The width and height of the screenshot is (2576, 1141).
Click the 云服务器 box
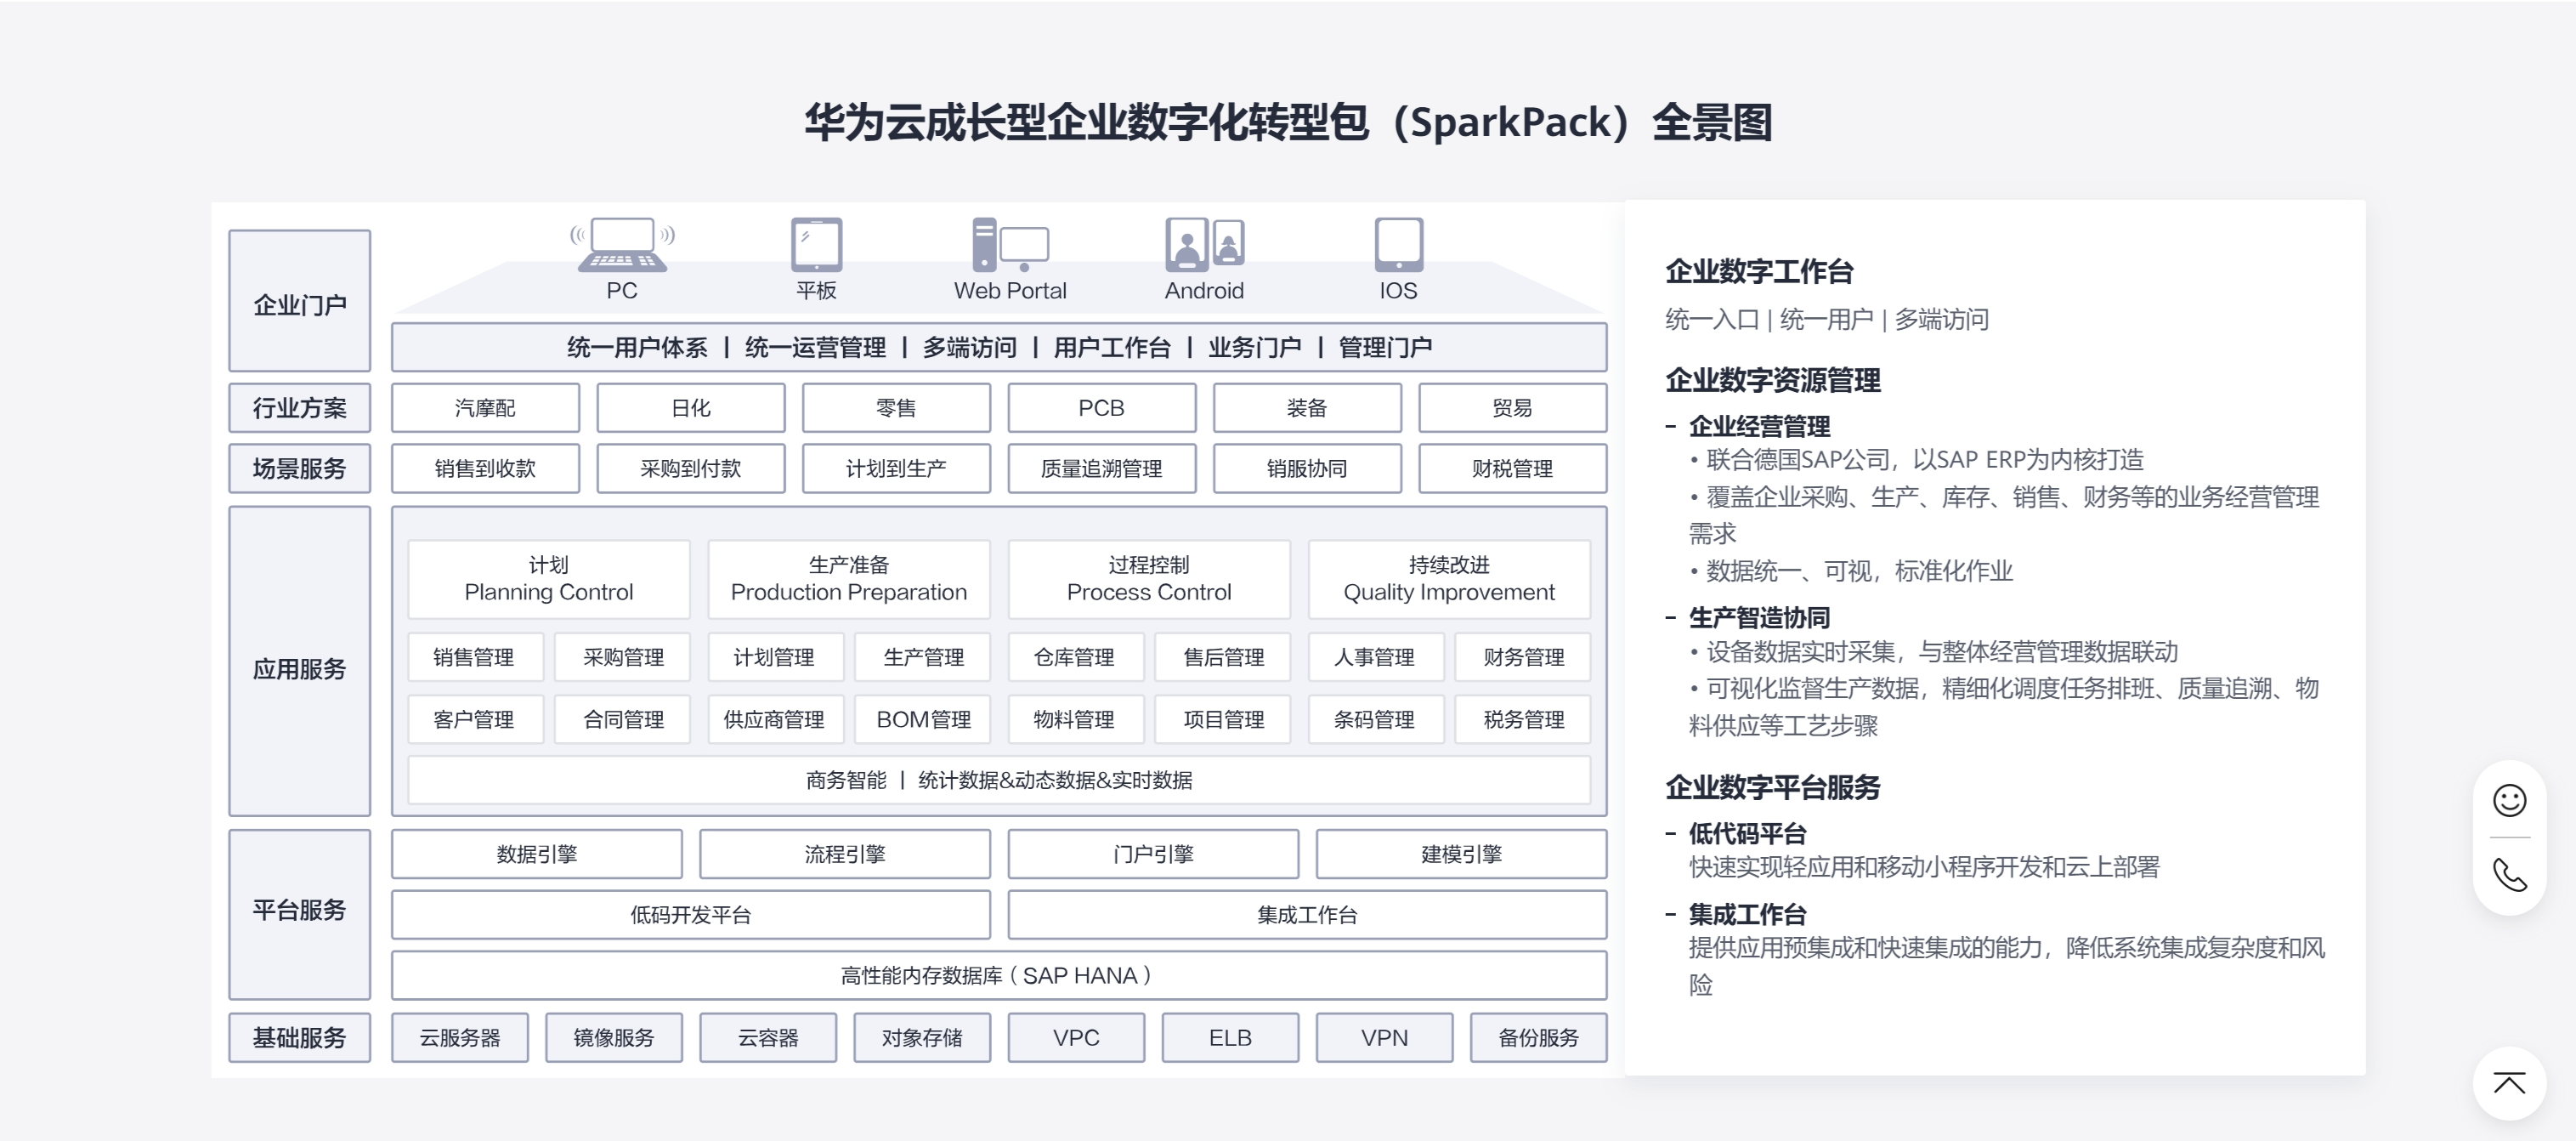pos(460,1037)
